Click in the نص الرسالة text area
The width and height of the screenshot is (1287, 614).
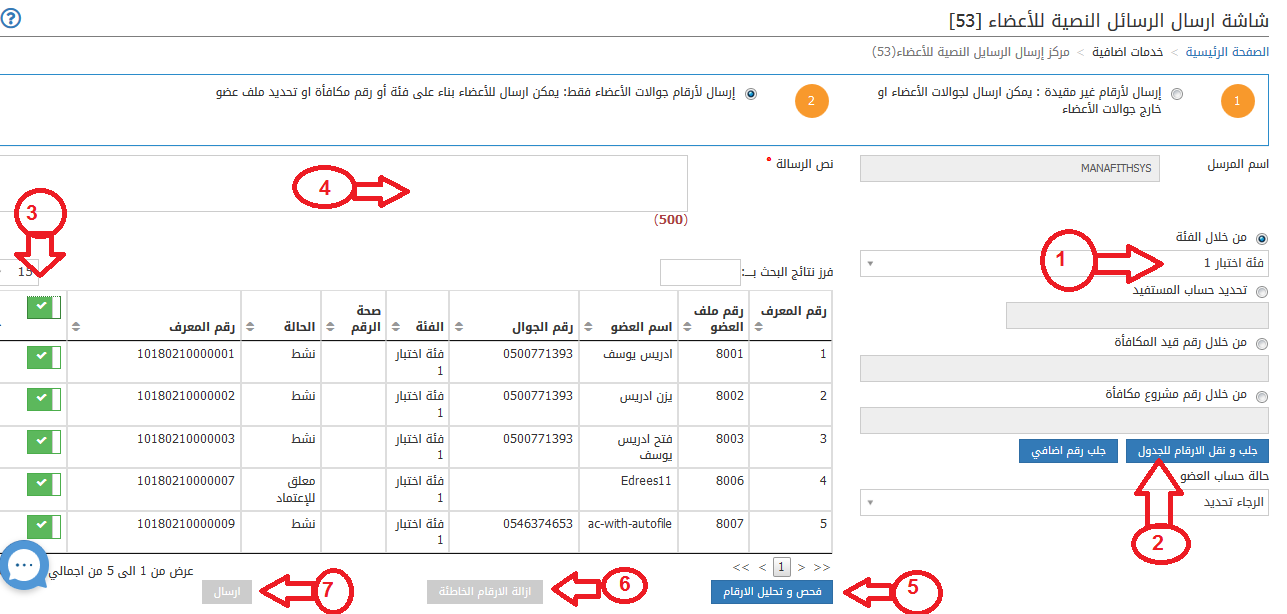340,183
